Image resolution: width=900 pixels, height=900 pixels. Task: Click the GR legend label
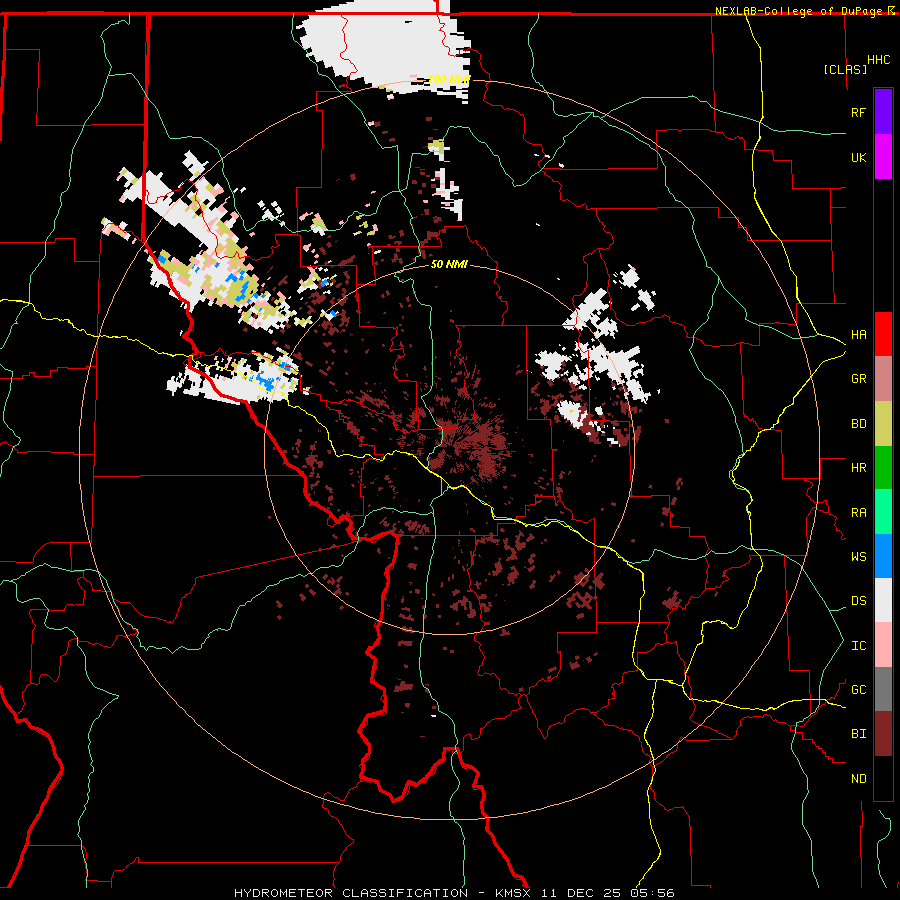coord(858,379)
